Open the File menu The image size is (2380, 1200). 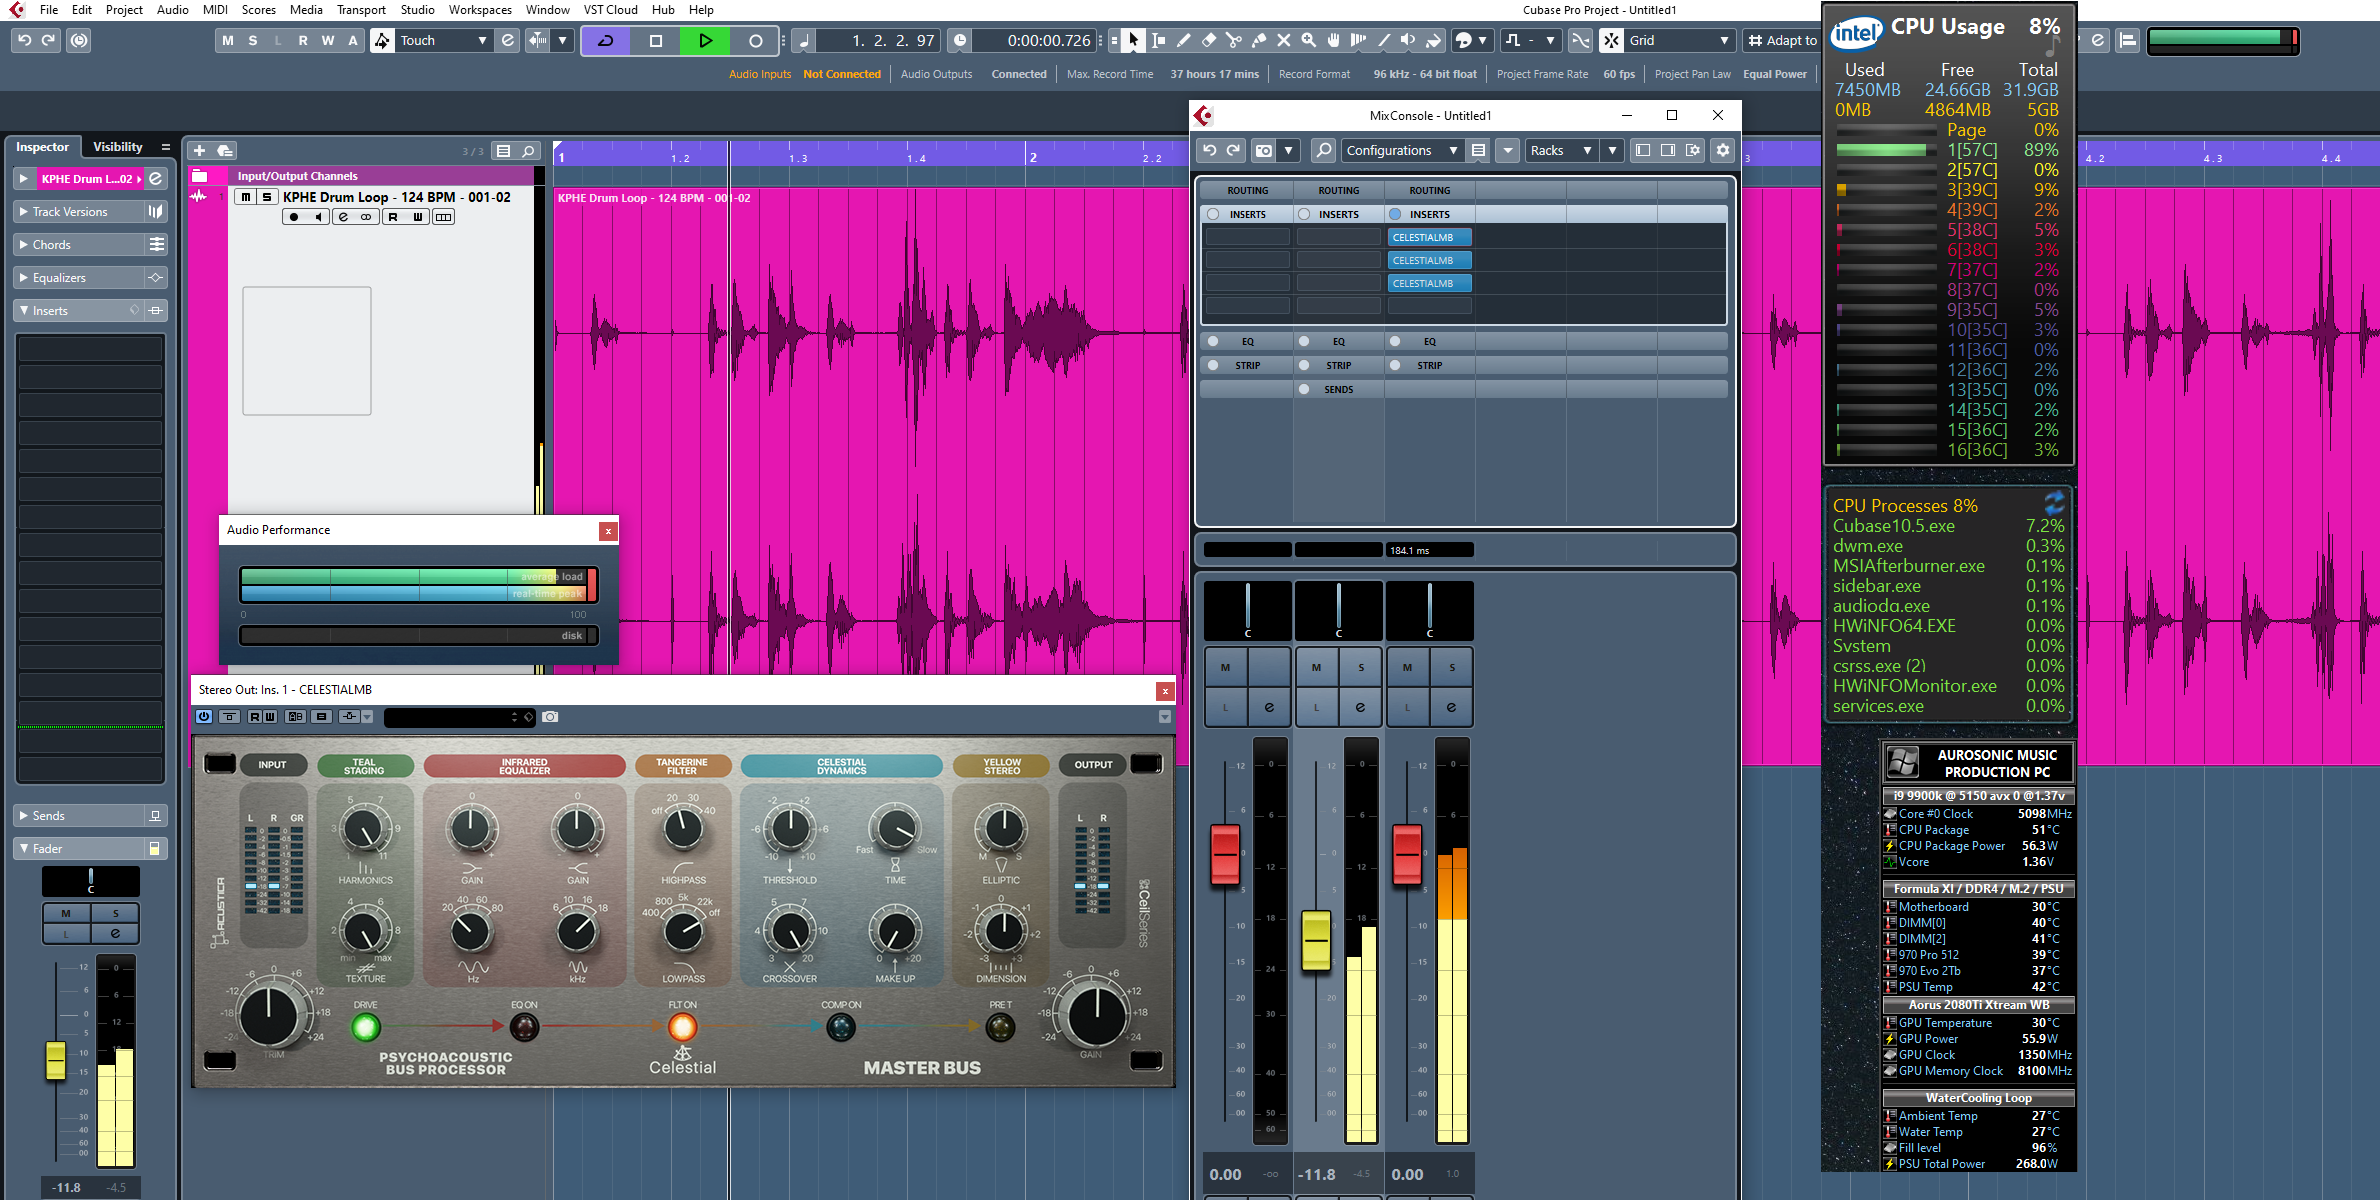pos(49,9)
